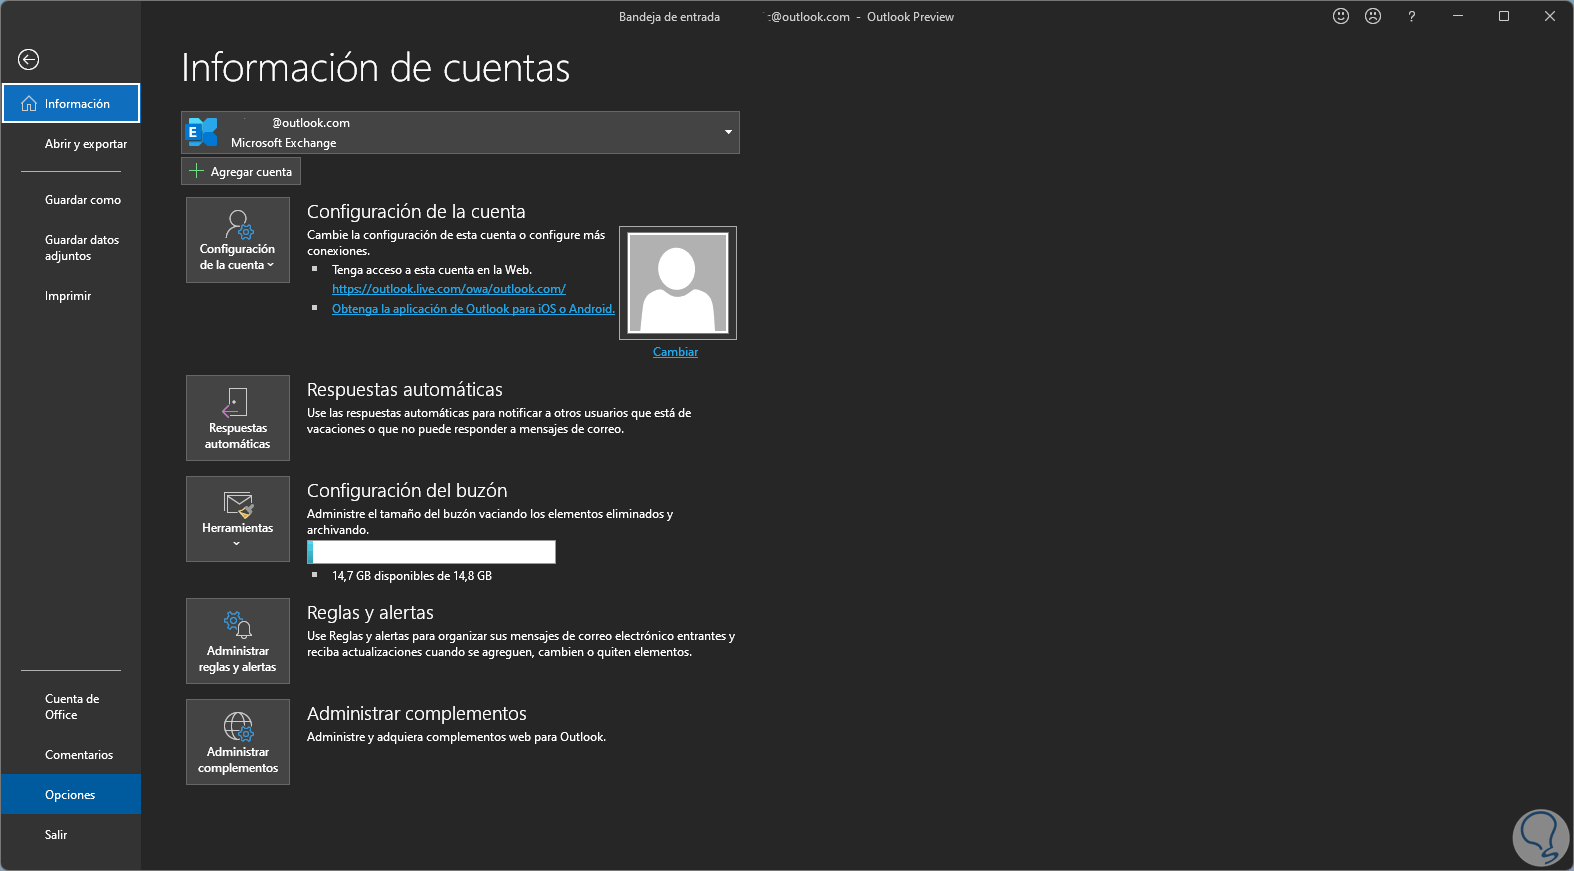Click the happy smiley feedback icon
Image resolution: width=1574 pixels, height=871 pixels.
(1341, 16)
